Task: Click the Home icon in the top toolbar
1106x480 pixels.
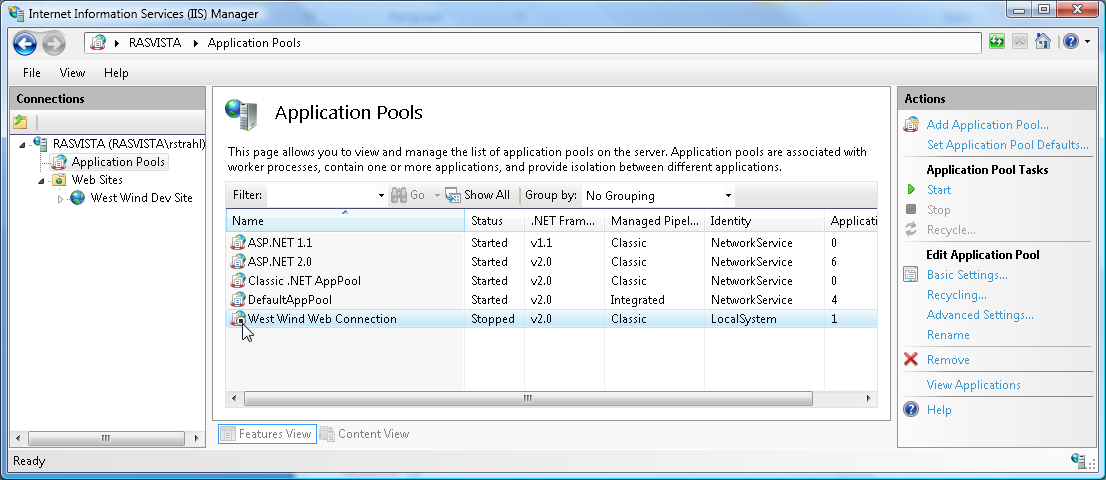Action: 1043,42
